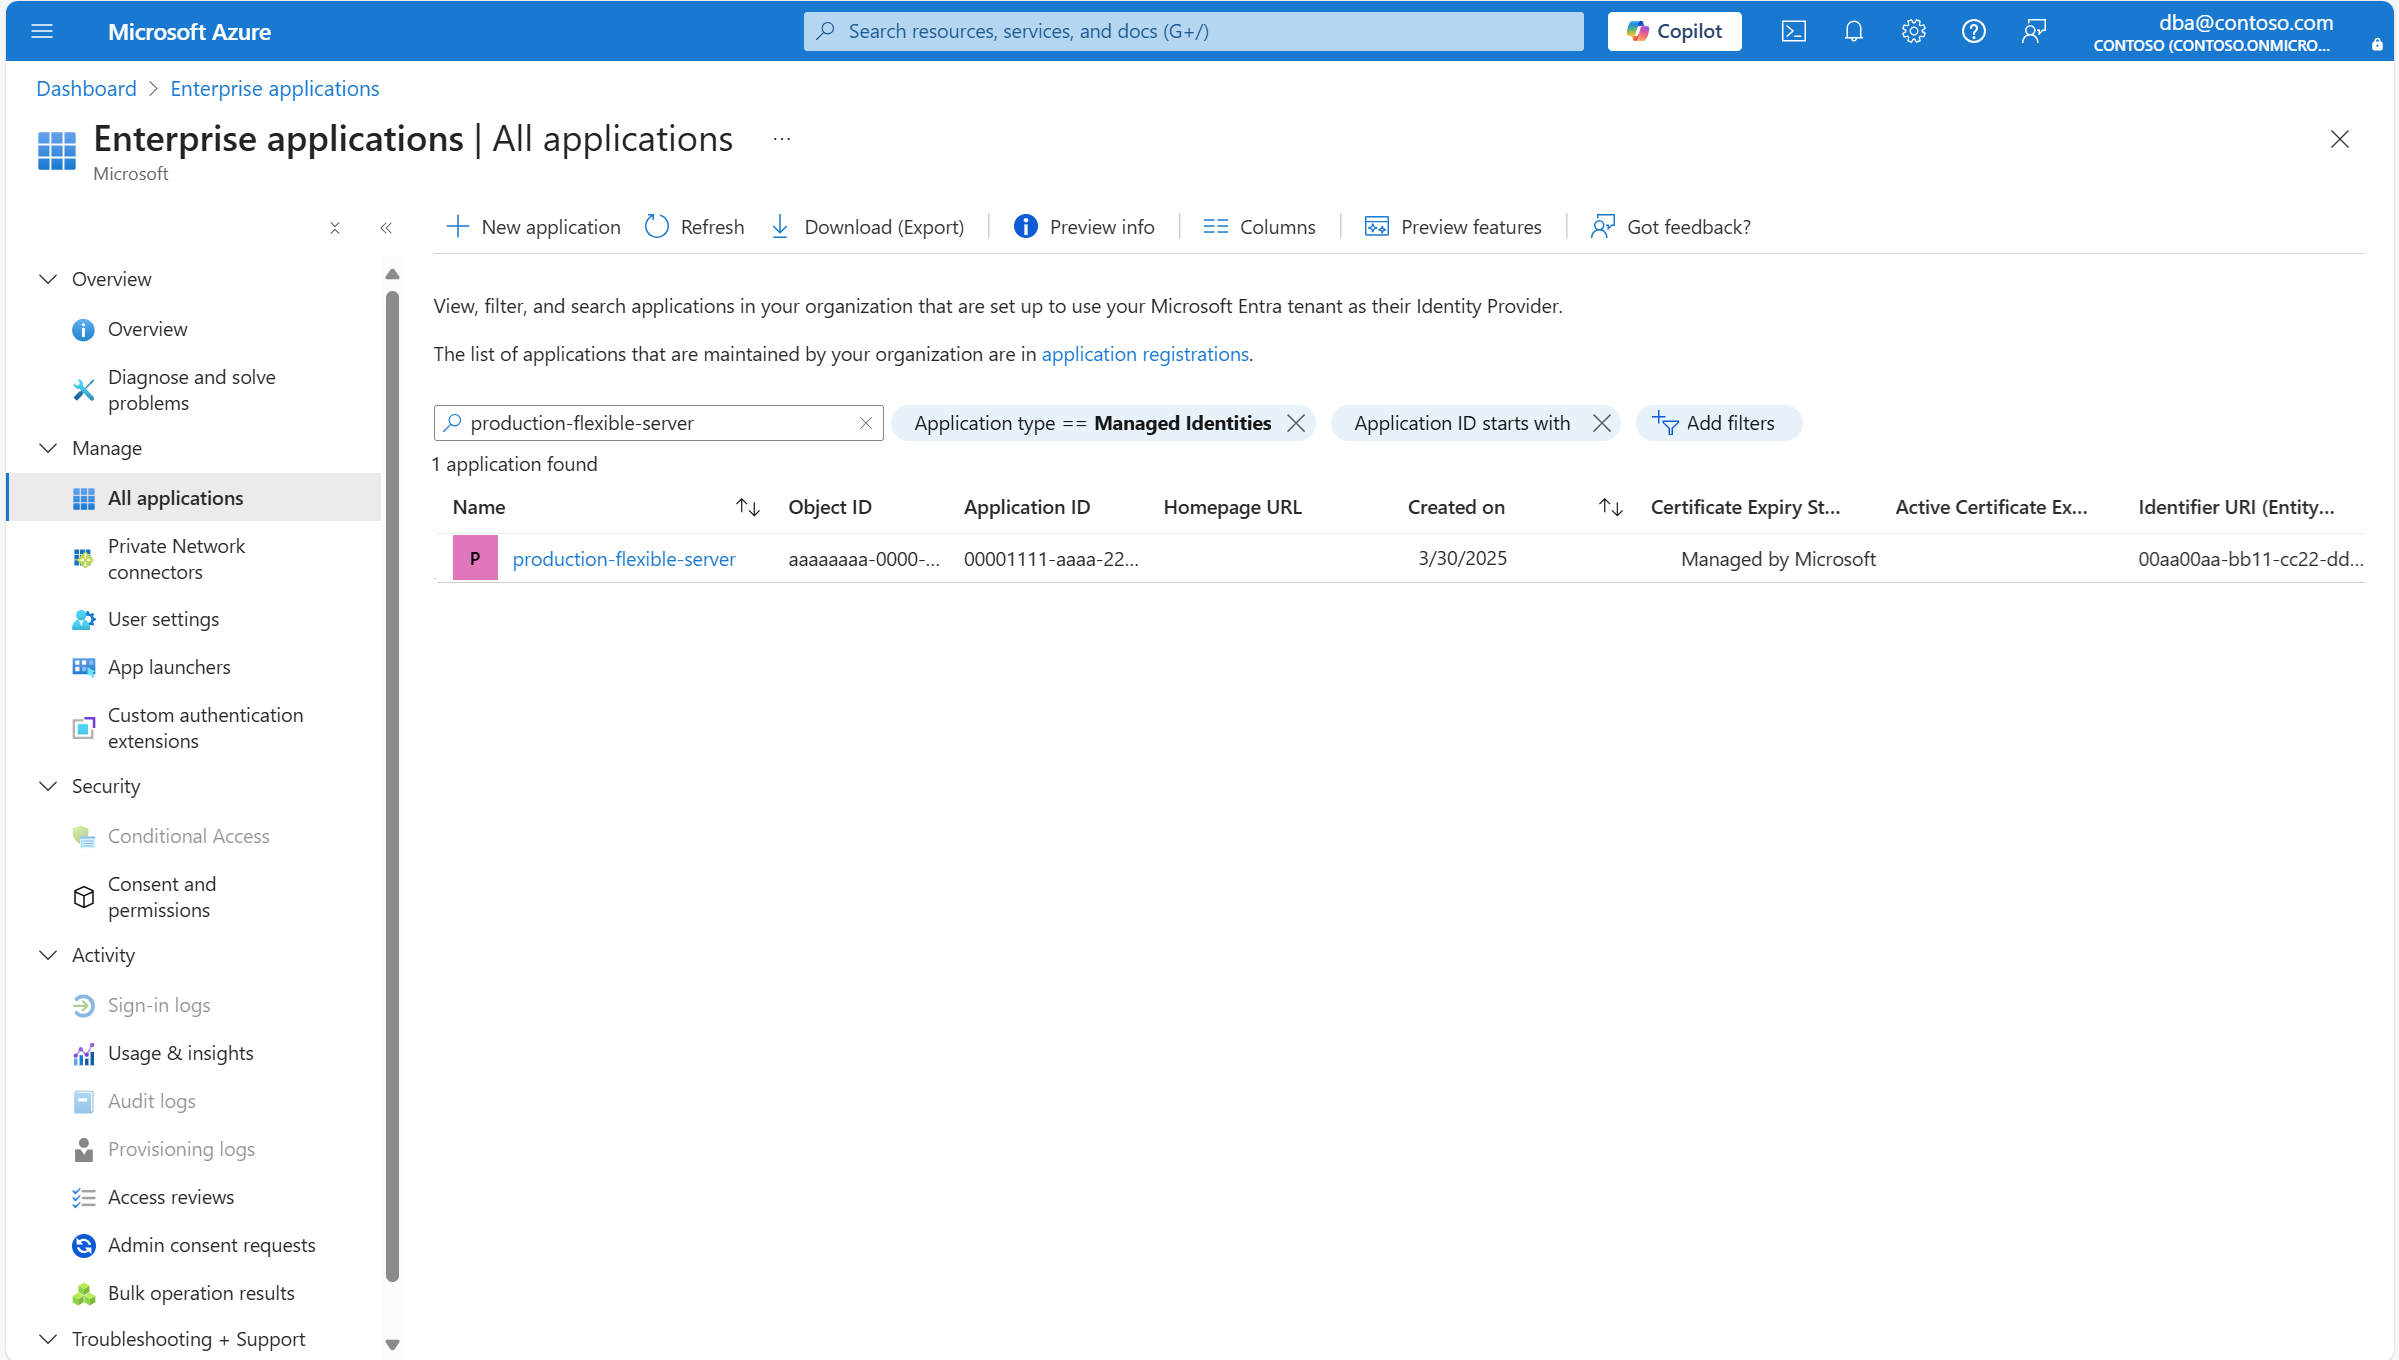Remove Application ID starts with filter
Viewport: 2399px width, 1360px height.
tap(1601, 423)
